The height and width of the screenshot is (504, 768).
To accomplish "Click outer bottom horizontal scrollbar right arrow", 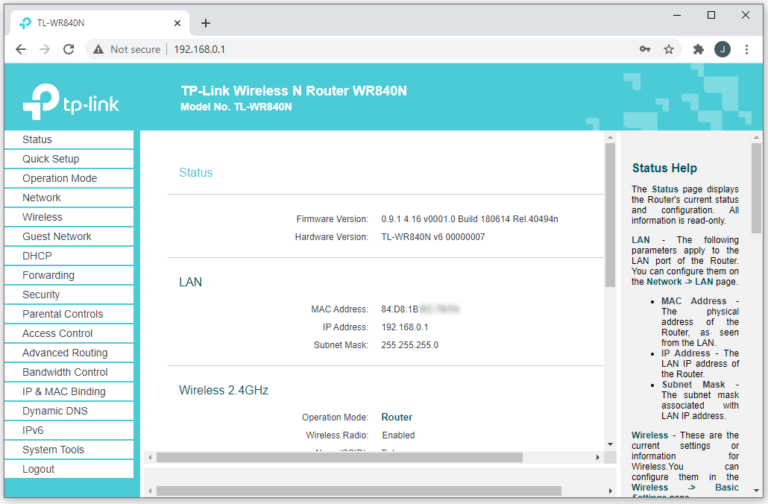I will click(x=610, y=491).
